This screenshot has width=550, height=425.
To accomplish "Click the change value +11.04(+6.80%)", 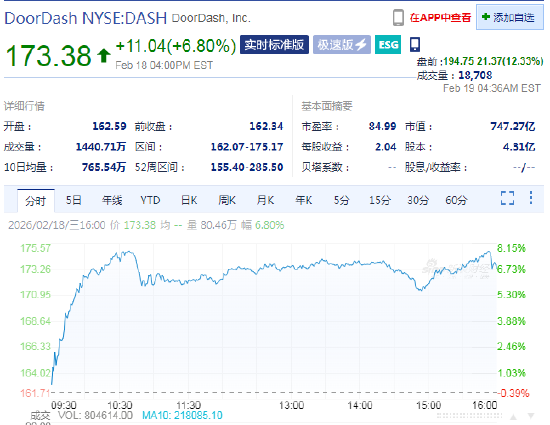I will click(x=176, y=46).
